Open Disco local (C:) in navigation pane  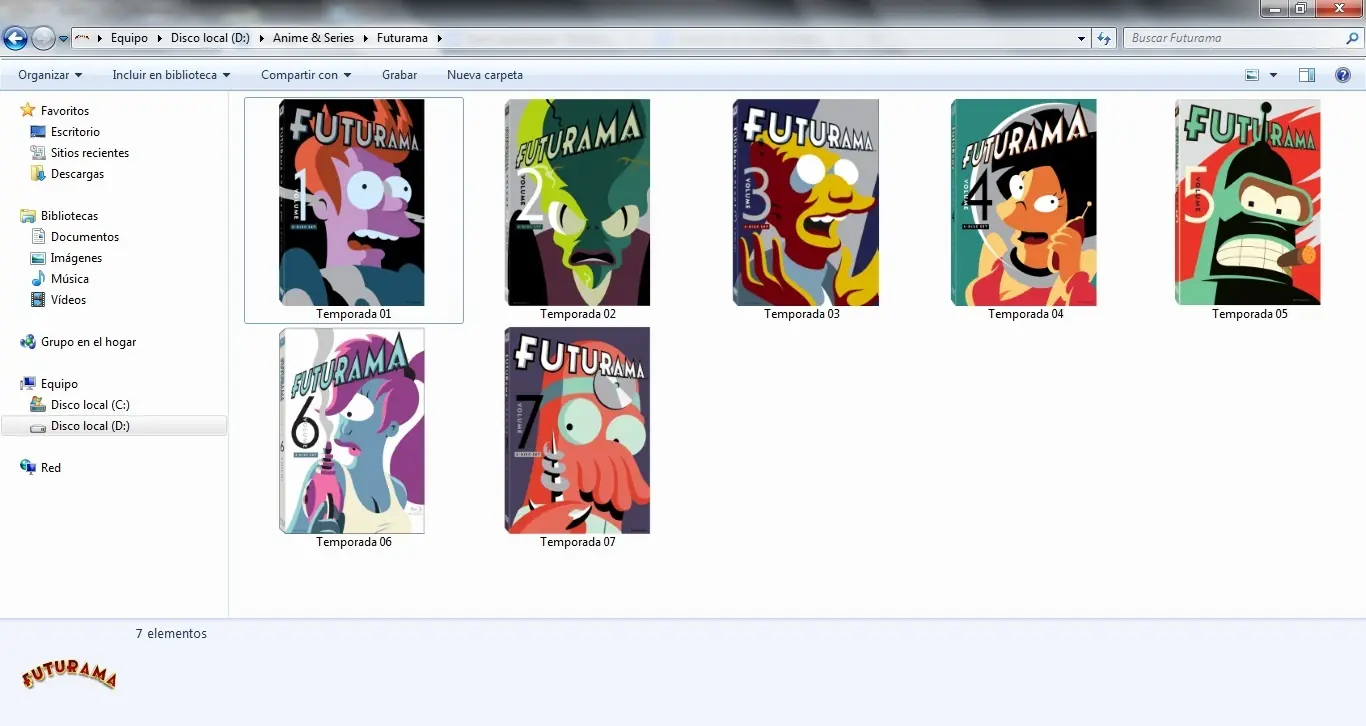click(90, 405)
